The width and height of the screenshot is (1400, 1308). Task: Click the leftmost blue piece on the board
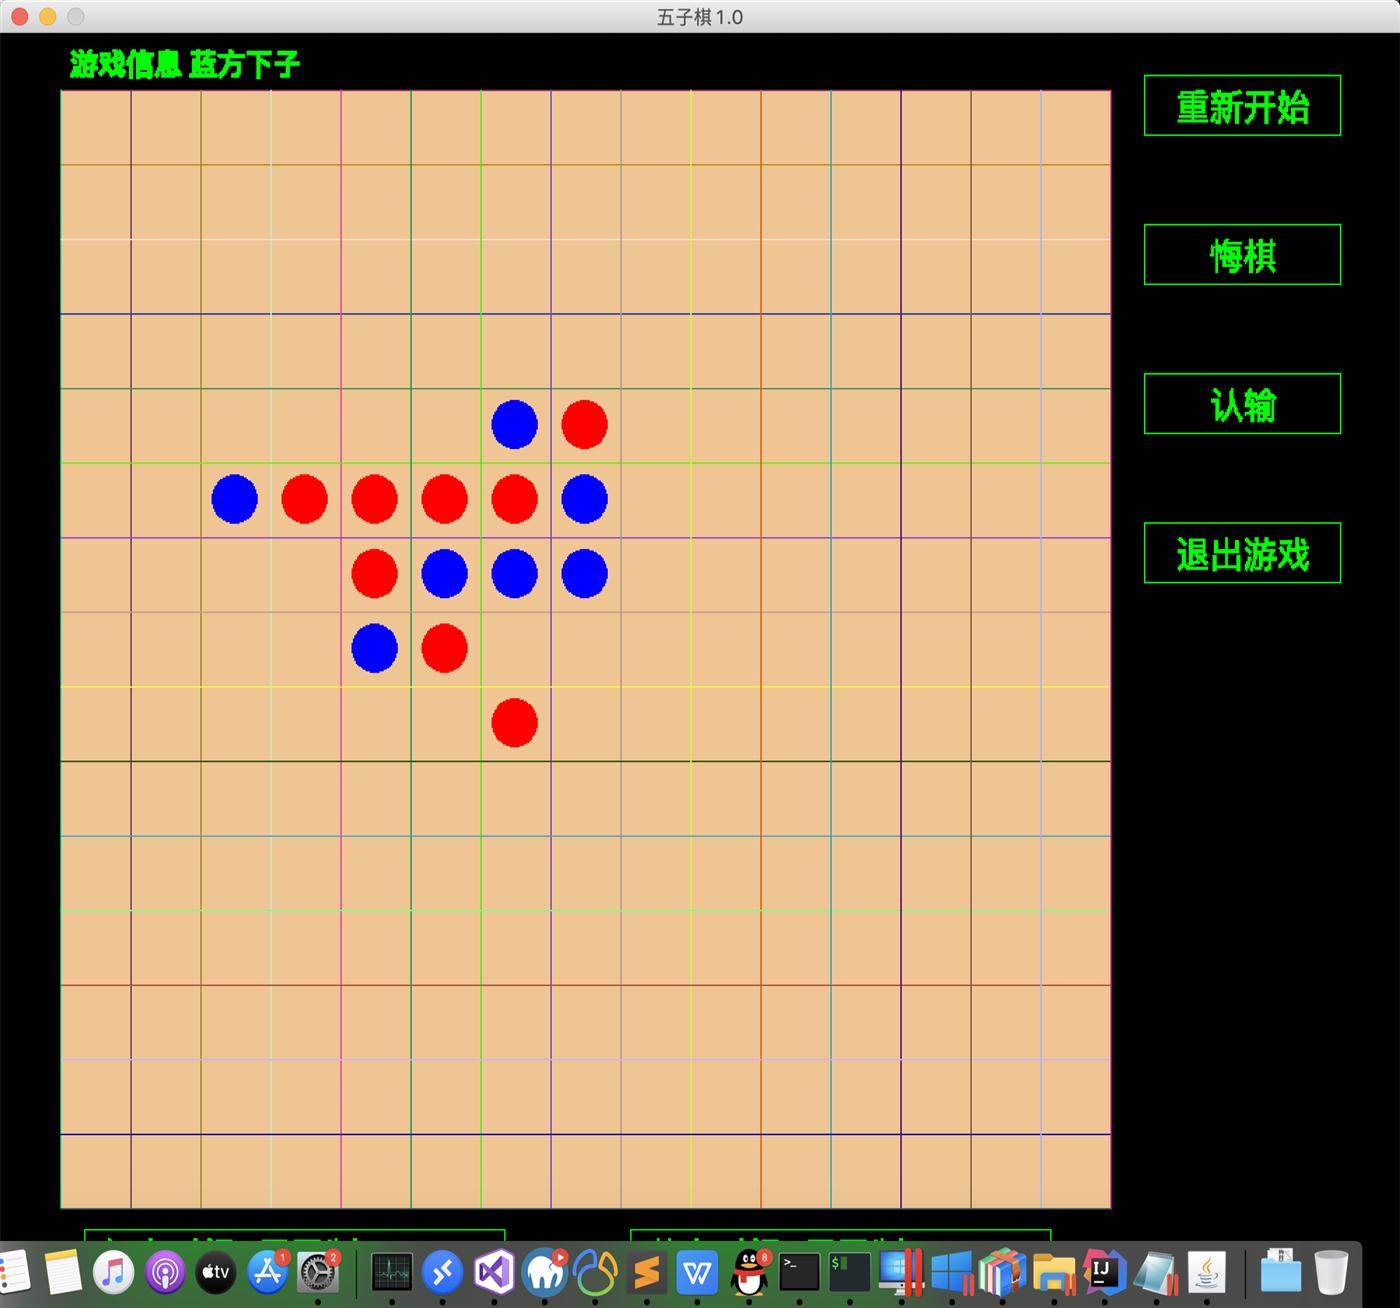click(x=234, y=499)
